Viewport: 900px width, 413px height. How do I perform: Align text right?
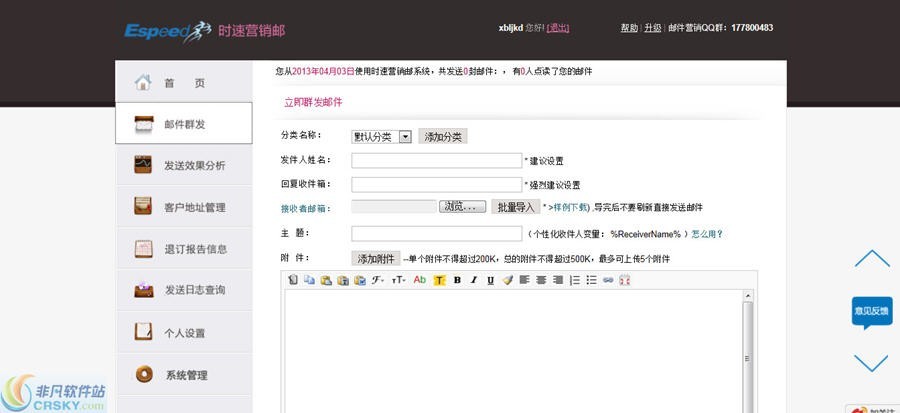click(x=557, y=280)
